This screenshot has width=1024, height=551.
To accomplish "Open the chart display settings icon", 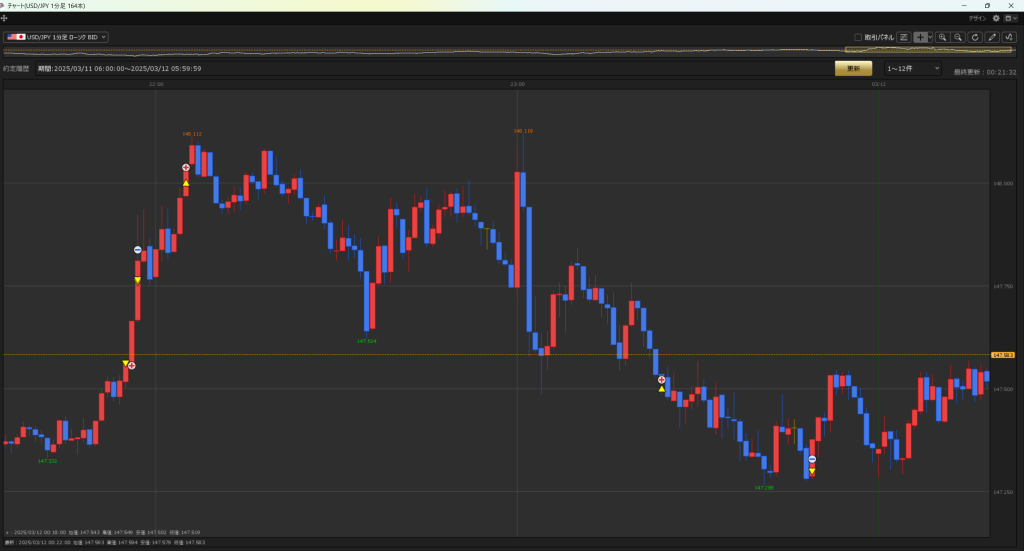I will tap(904, 37).
